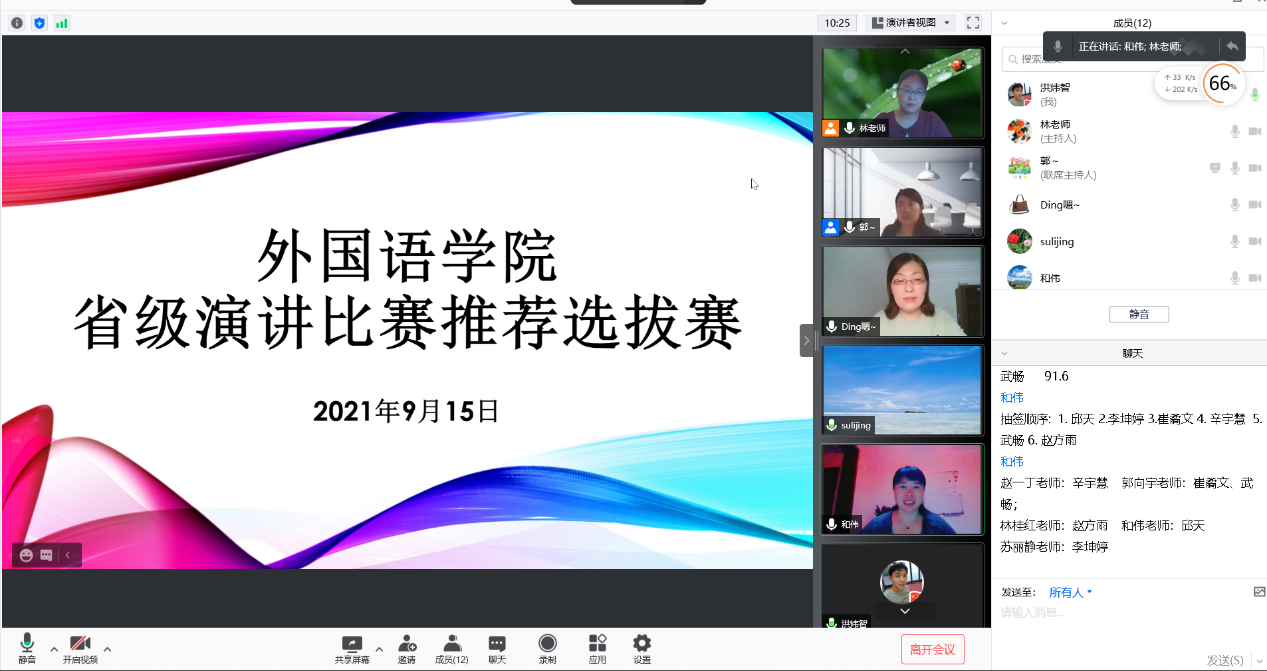Toggle Ding嗯~'s microphone in member list

pyautogui.click(x=1235, y=204)
